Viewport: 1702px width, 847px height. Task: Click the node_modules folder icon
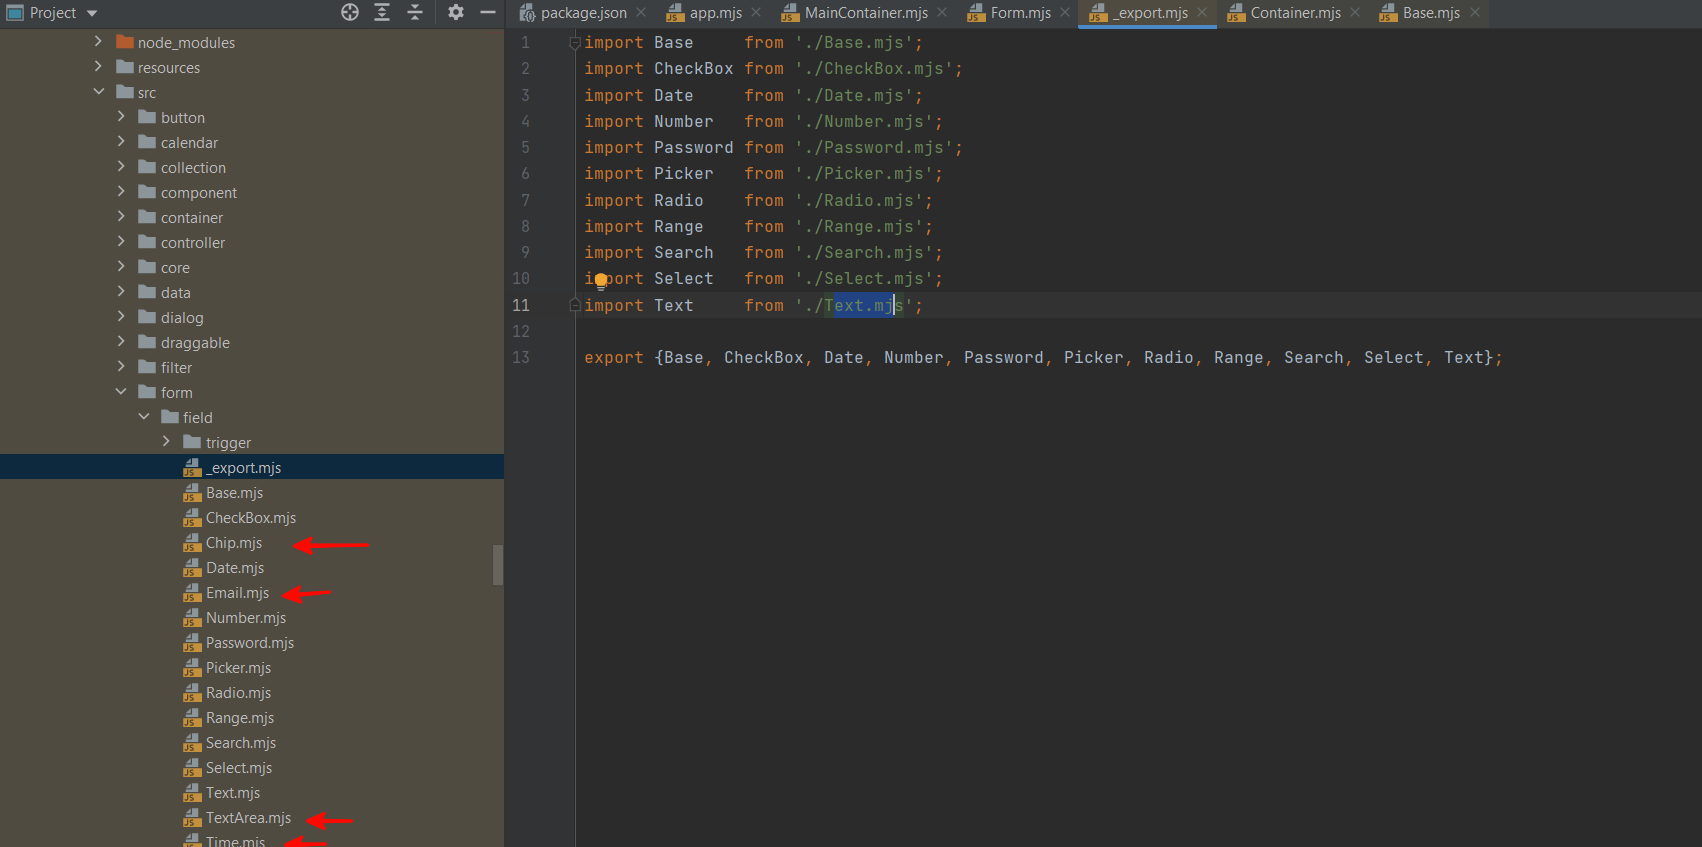click(125, 42)
